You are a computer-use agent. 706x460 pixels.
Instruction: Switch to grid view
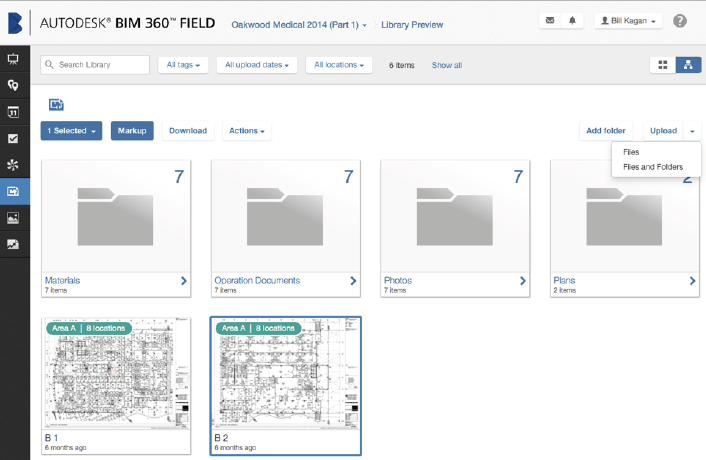click(x=663, y=65)
